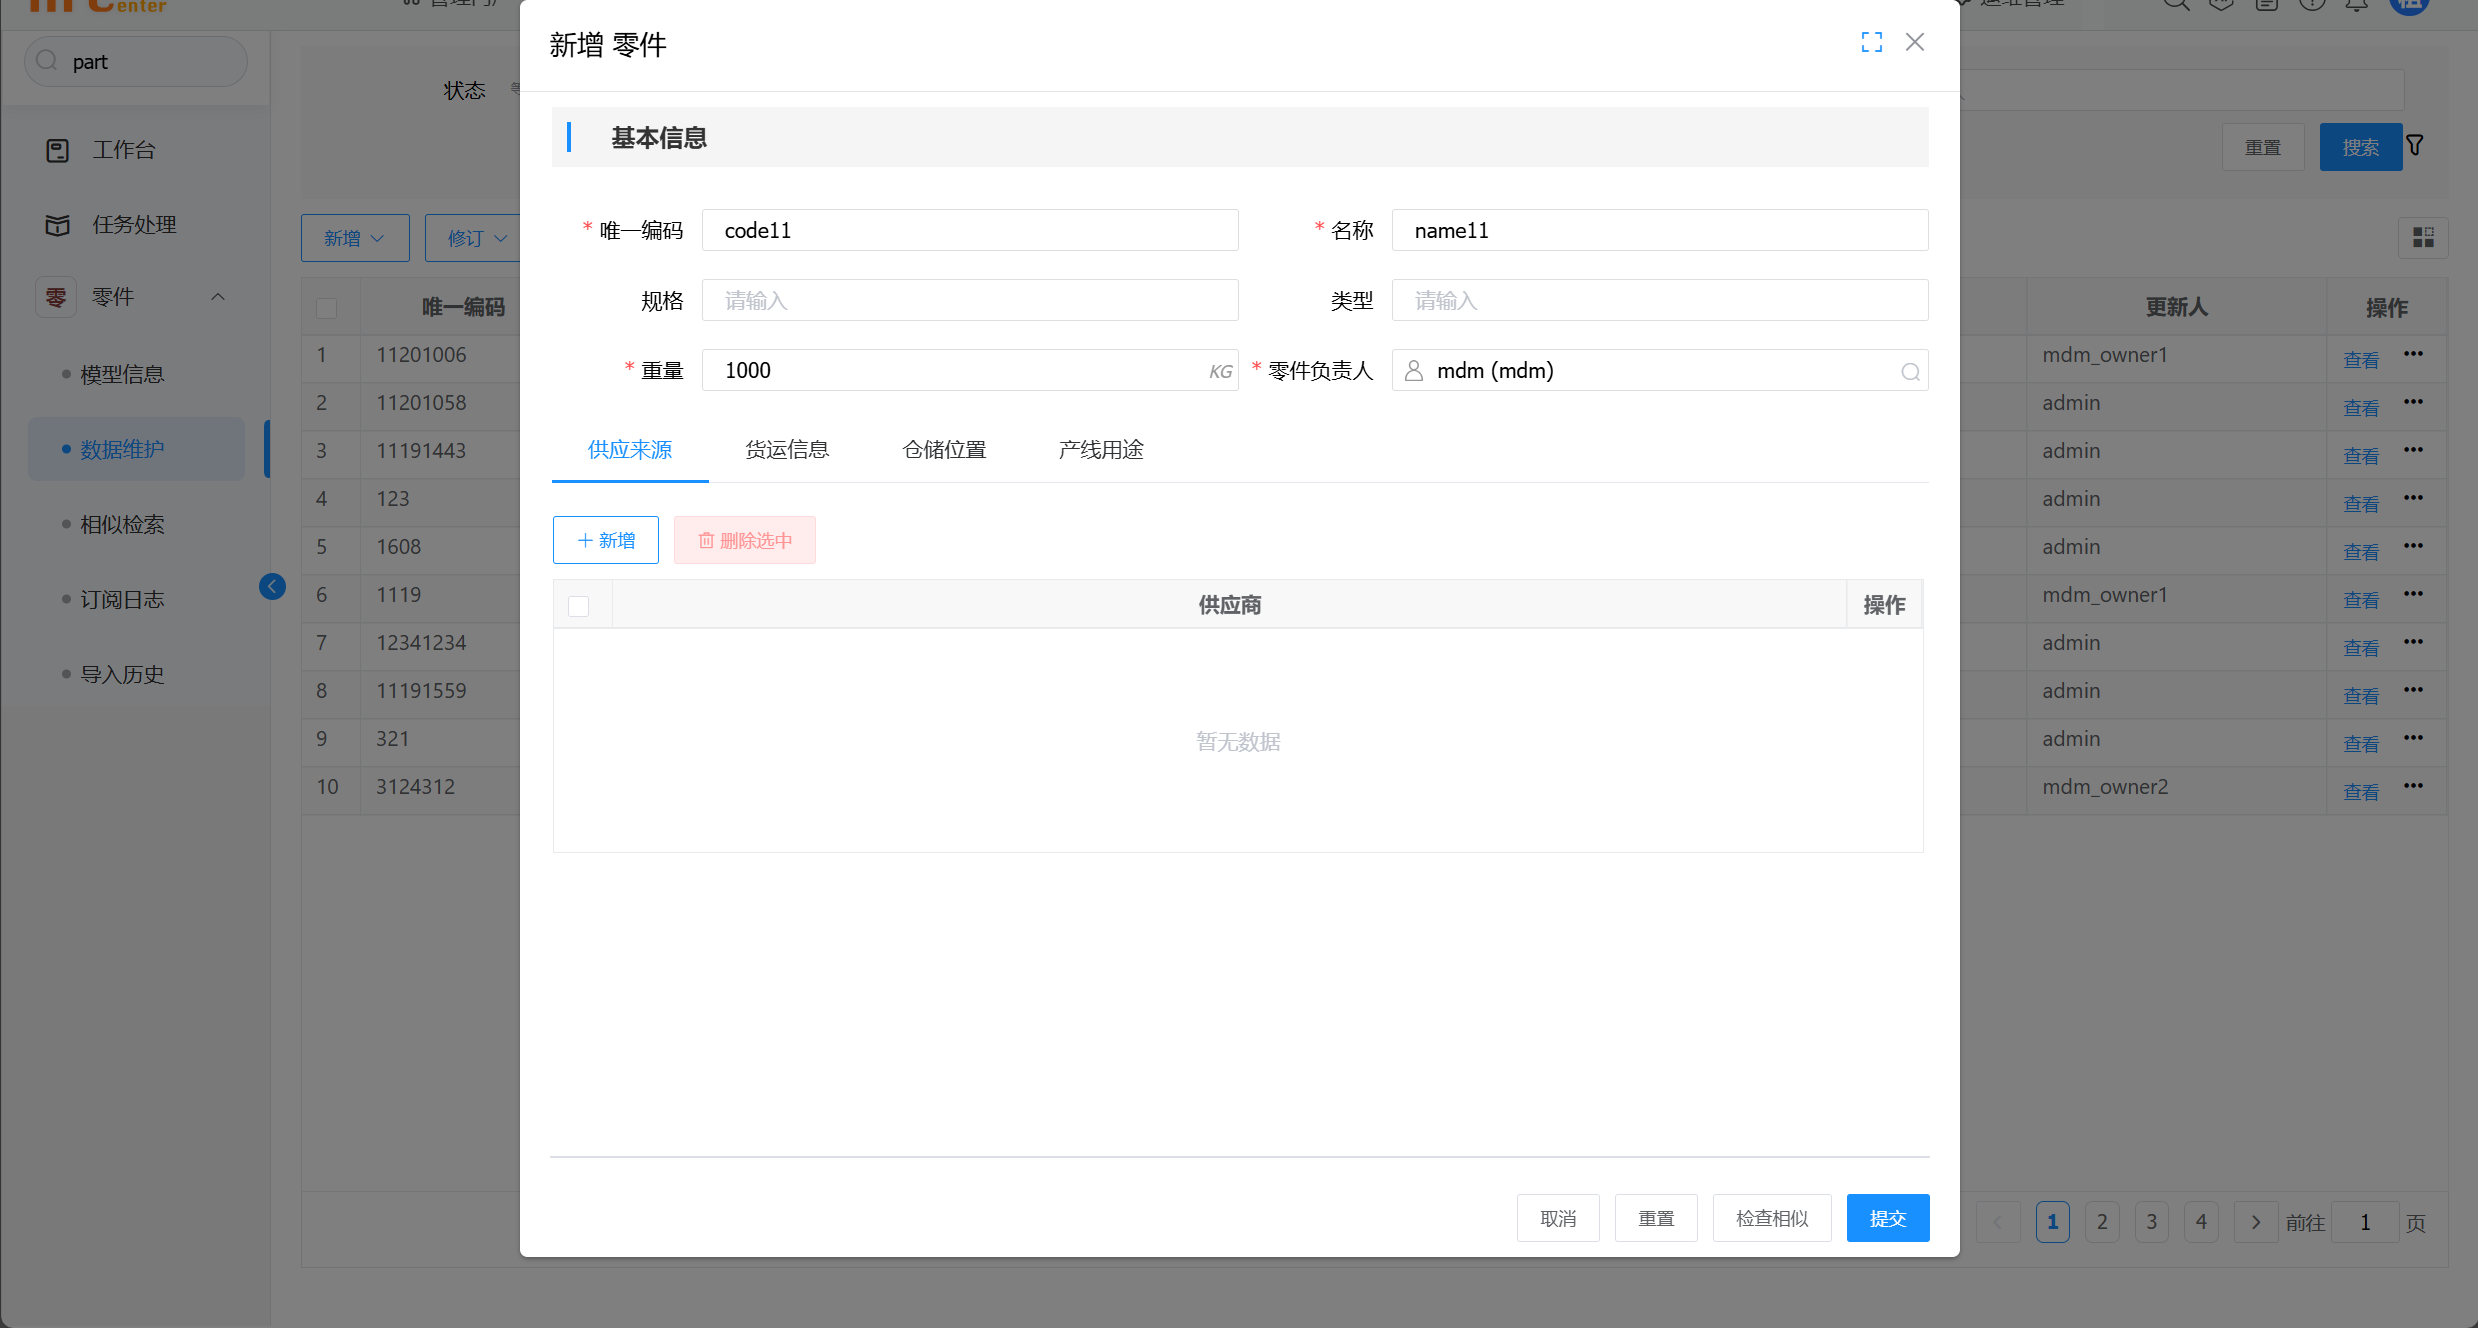The height and width of the screenshot is (1328, 2478).
Task: Open 任务处理 in the sidebar
Action: pyautogui.click(x=134, y=225)
